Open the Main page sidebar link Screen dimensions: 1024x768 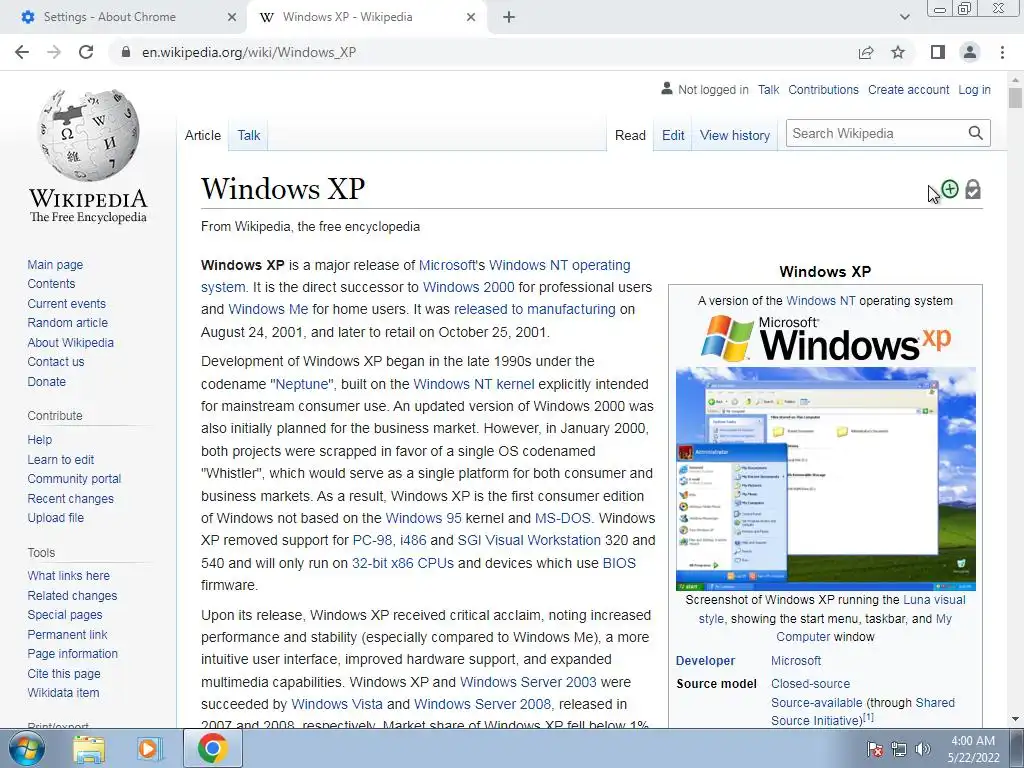tap(55, 264)
